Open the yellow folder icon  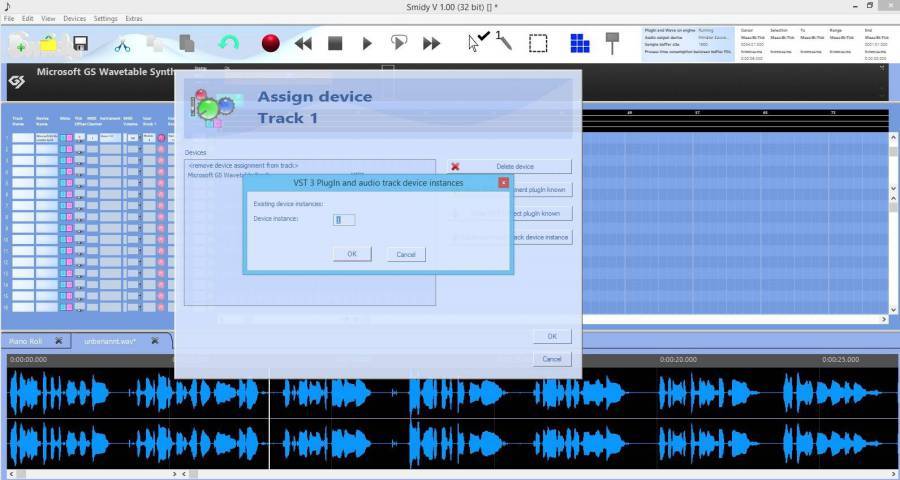tap(49, 43)
